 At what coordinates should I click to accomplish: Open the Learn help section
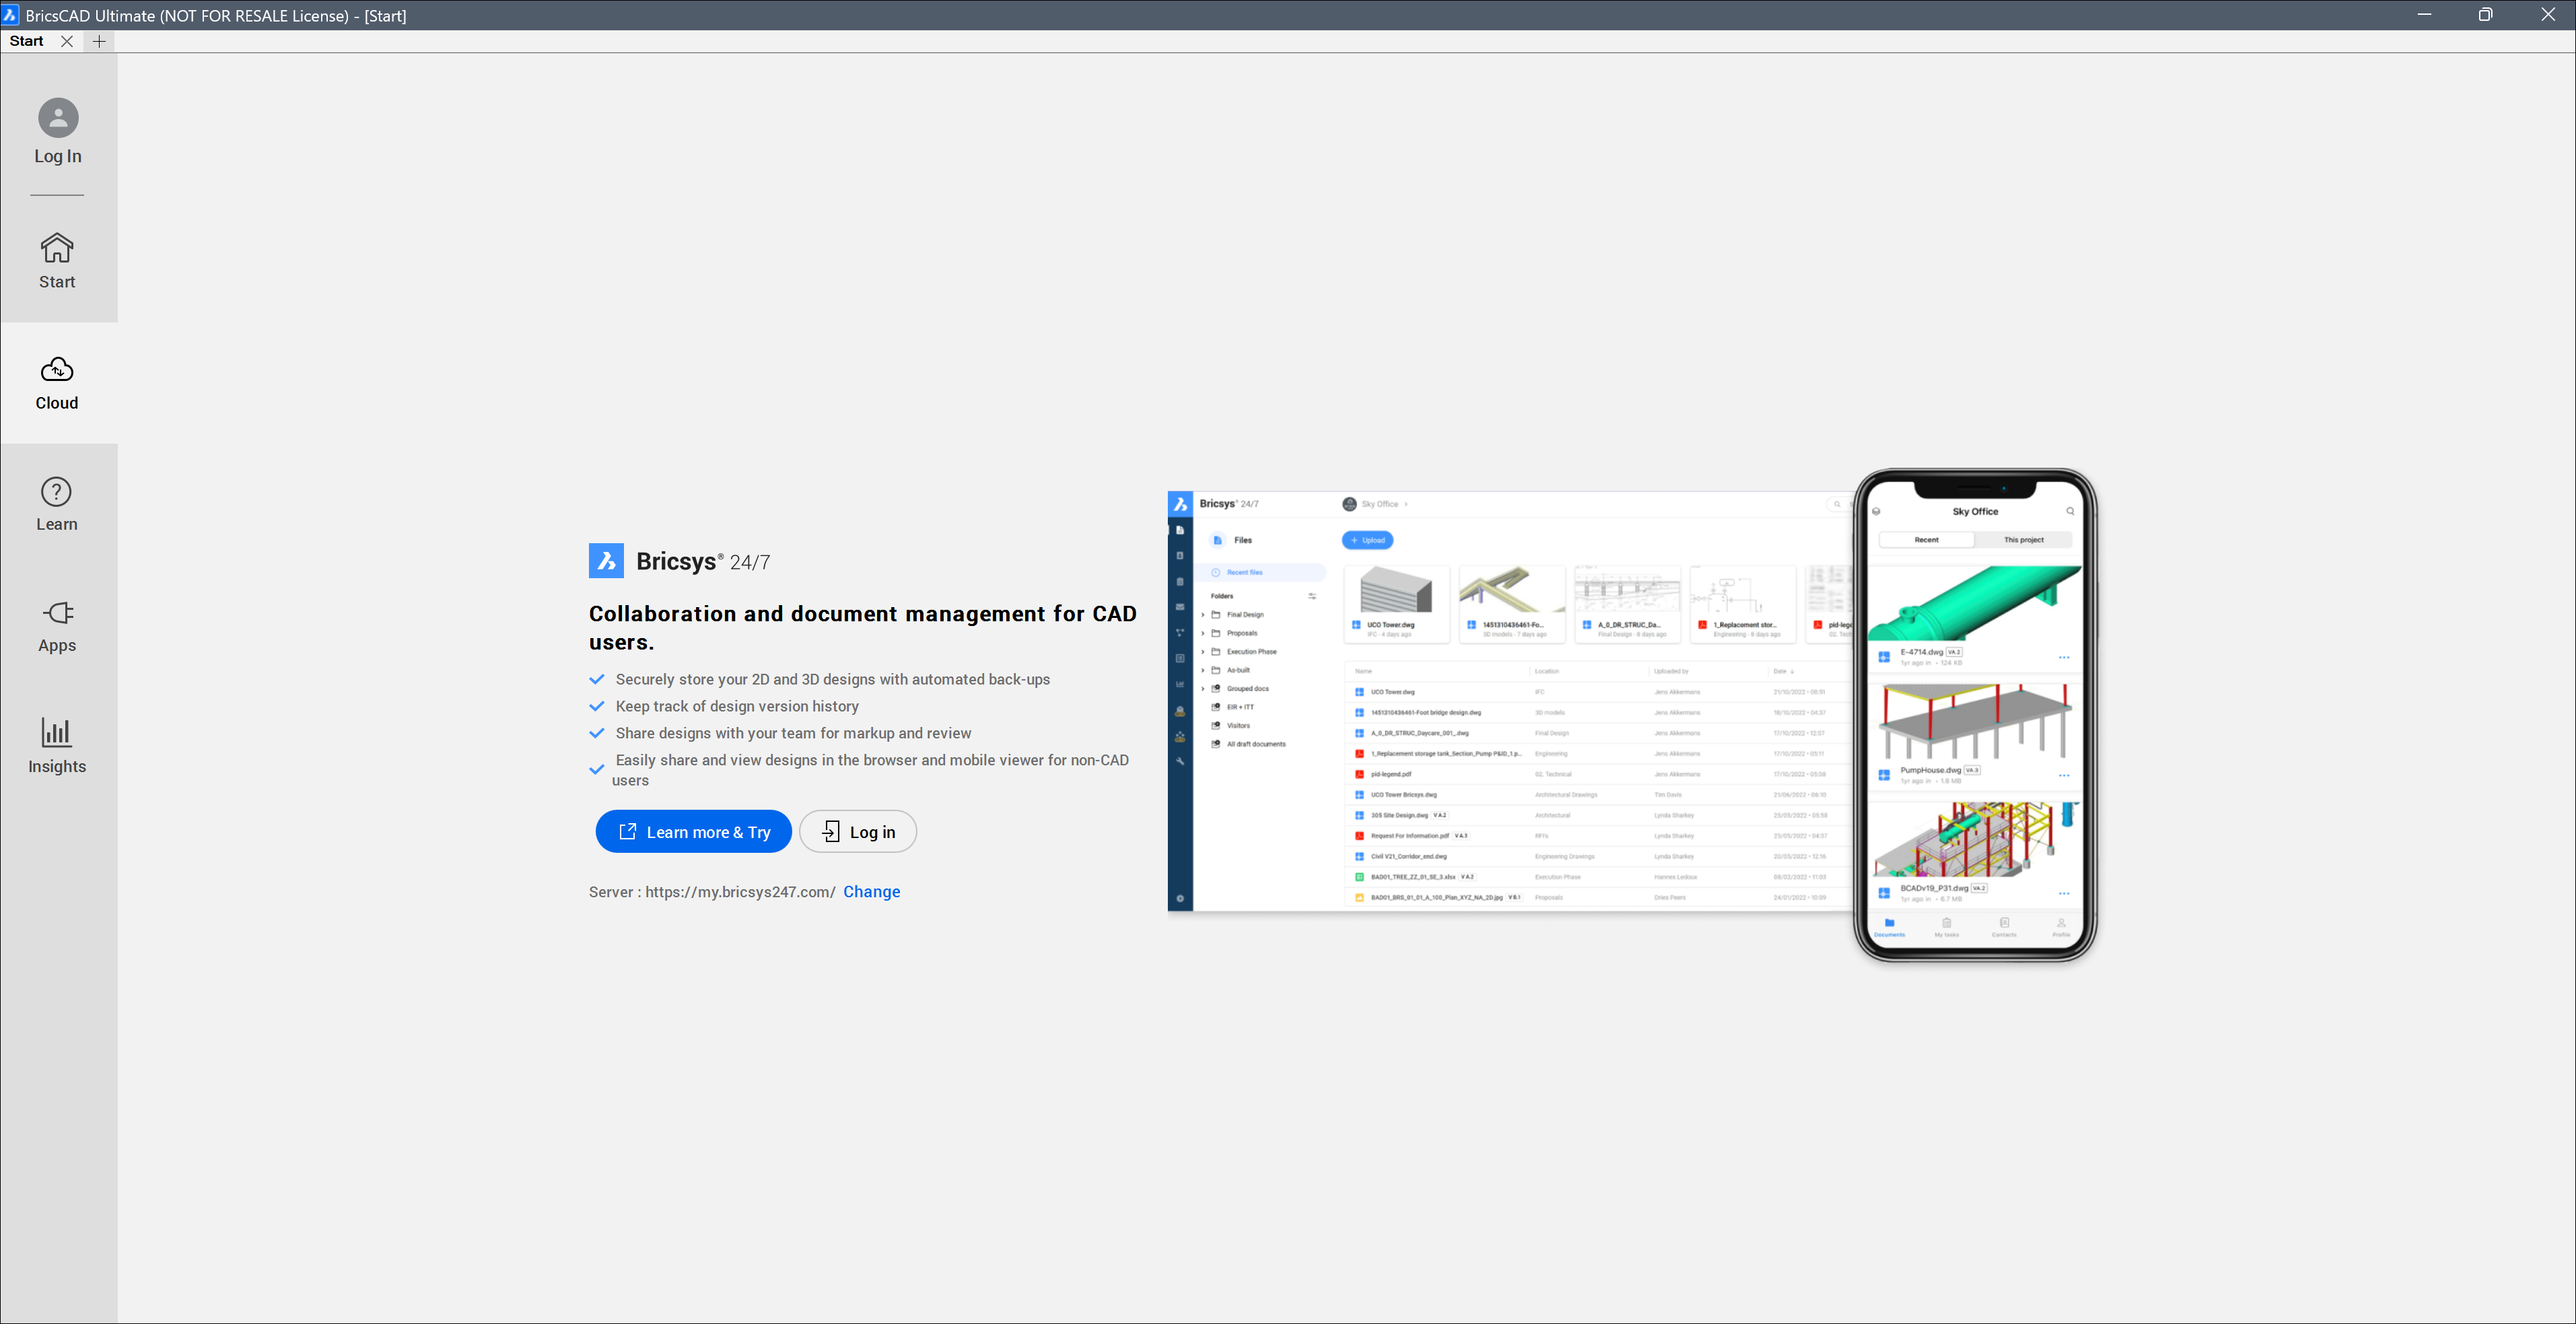[x=57, y=503]
